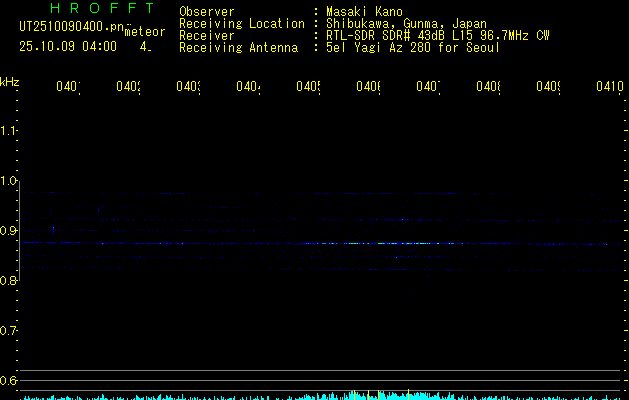
Task: Click the 1.0 kHz frequency tick label
Action: [x=10, y=181]
